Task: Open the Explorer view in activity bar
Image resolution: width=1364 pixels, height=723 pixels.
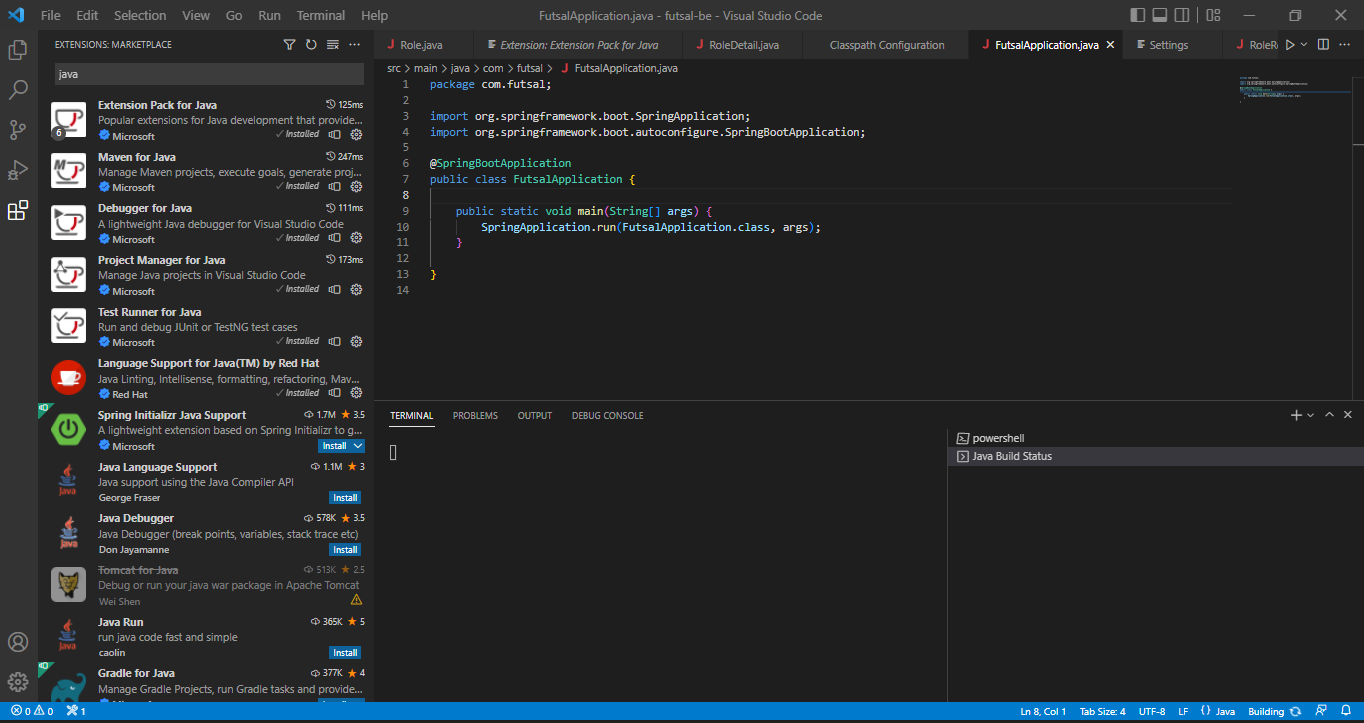Action: [18, 50]
